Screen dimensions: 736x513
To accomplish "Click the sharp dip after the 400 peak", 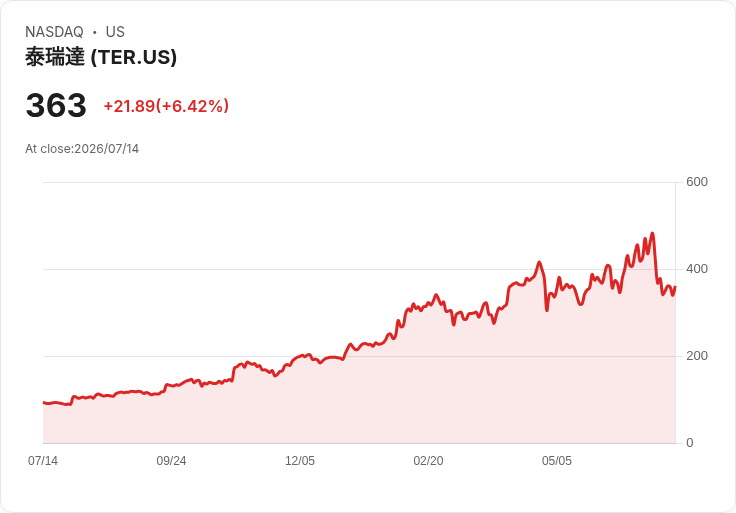I will [x=547, y=310].
